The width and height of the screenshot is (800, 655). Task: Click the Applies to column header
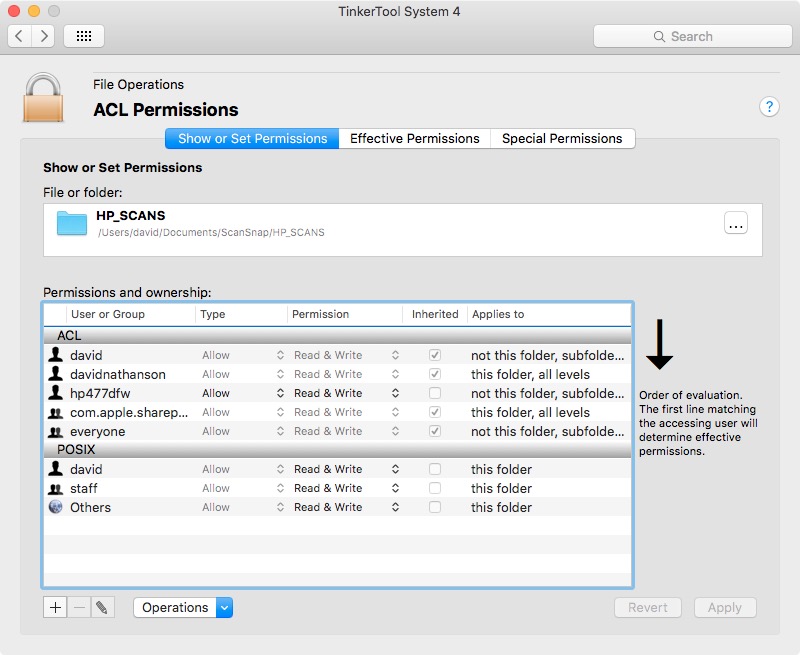[549, 314]
